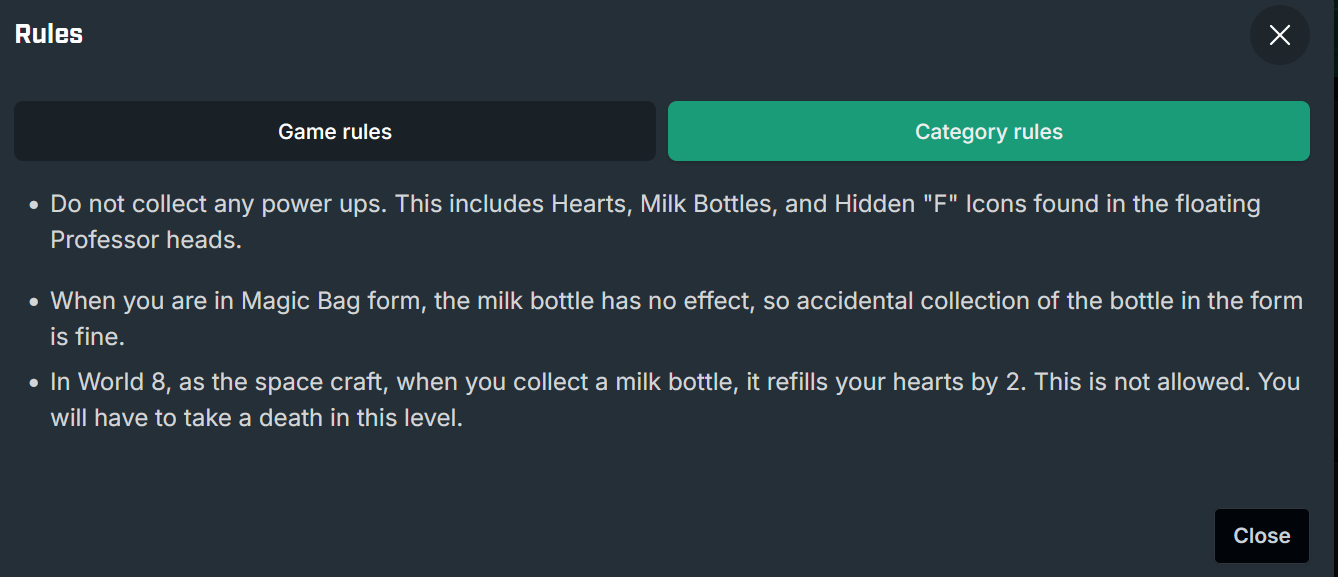Click the bullet marker before the World 8 rule
Screen dimensions: 1338x577
coord(34,382)
